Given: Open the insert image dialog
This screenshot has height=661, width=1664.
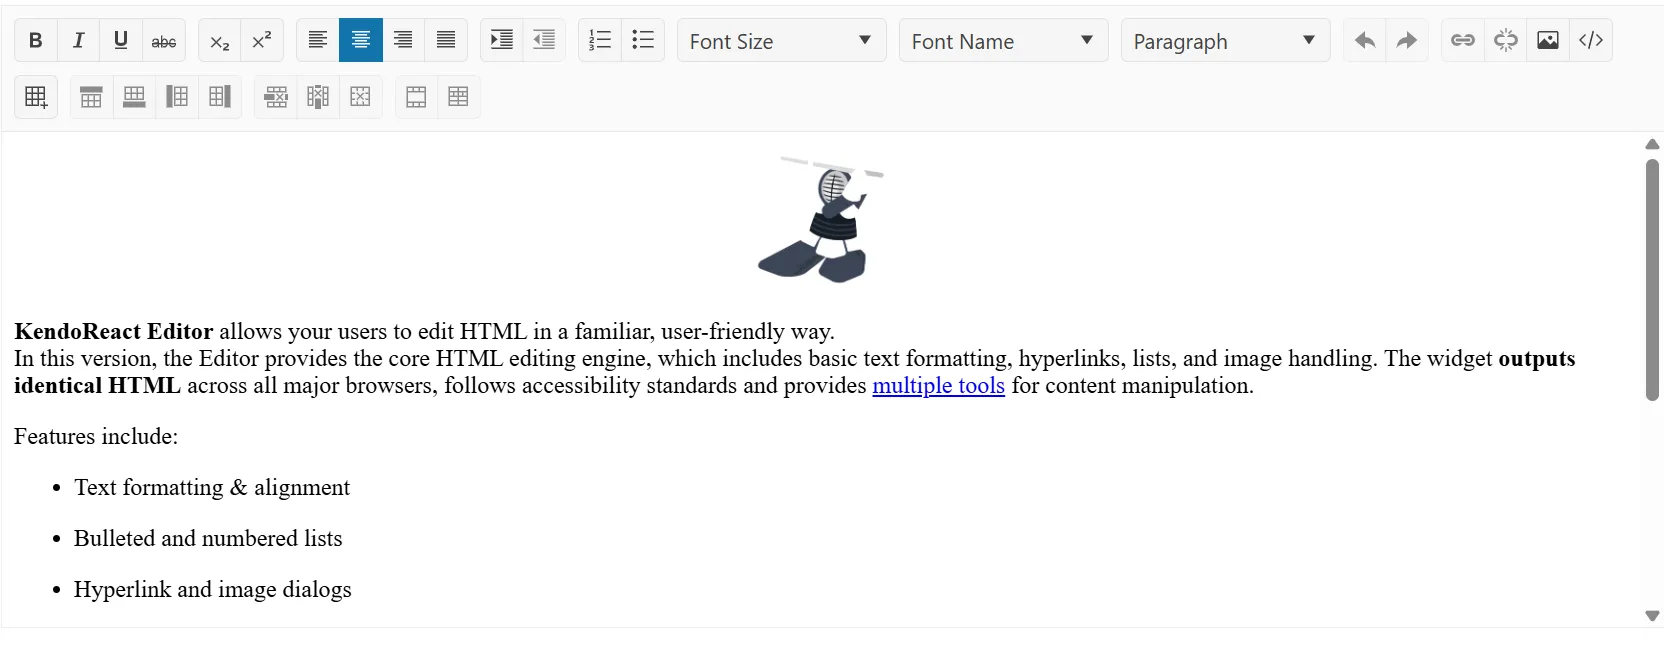Looking at the screenshot, I should (1548, 40).
